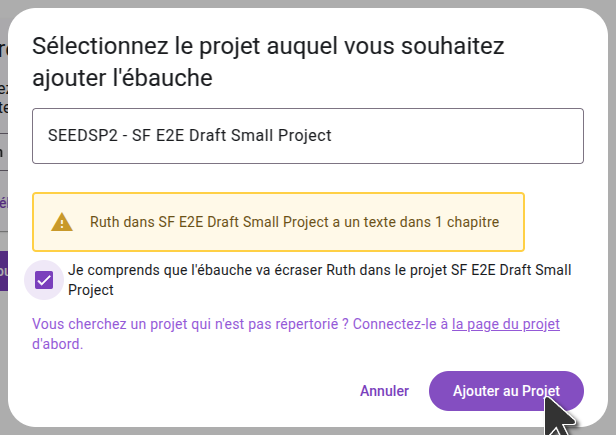Viewport: 616px width, 435px height.
Task: Open the project selection combo box
Action: coord(307,135)
